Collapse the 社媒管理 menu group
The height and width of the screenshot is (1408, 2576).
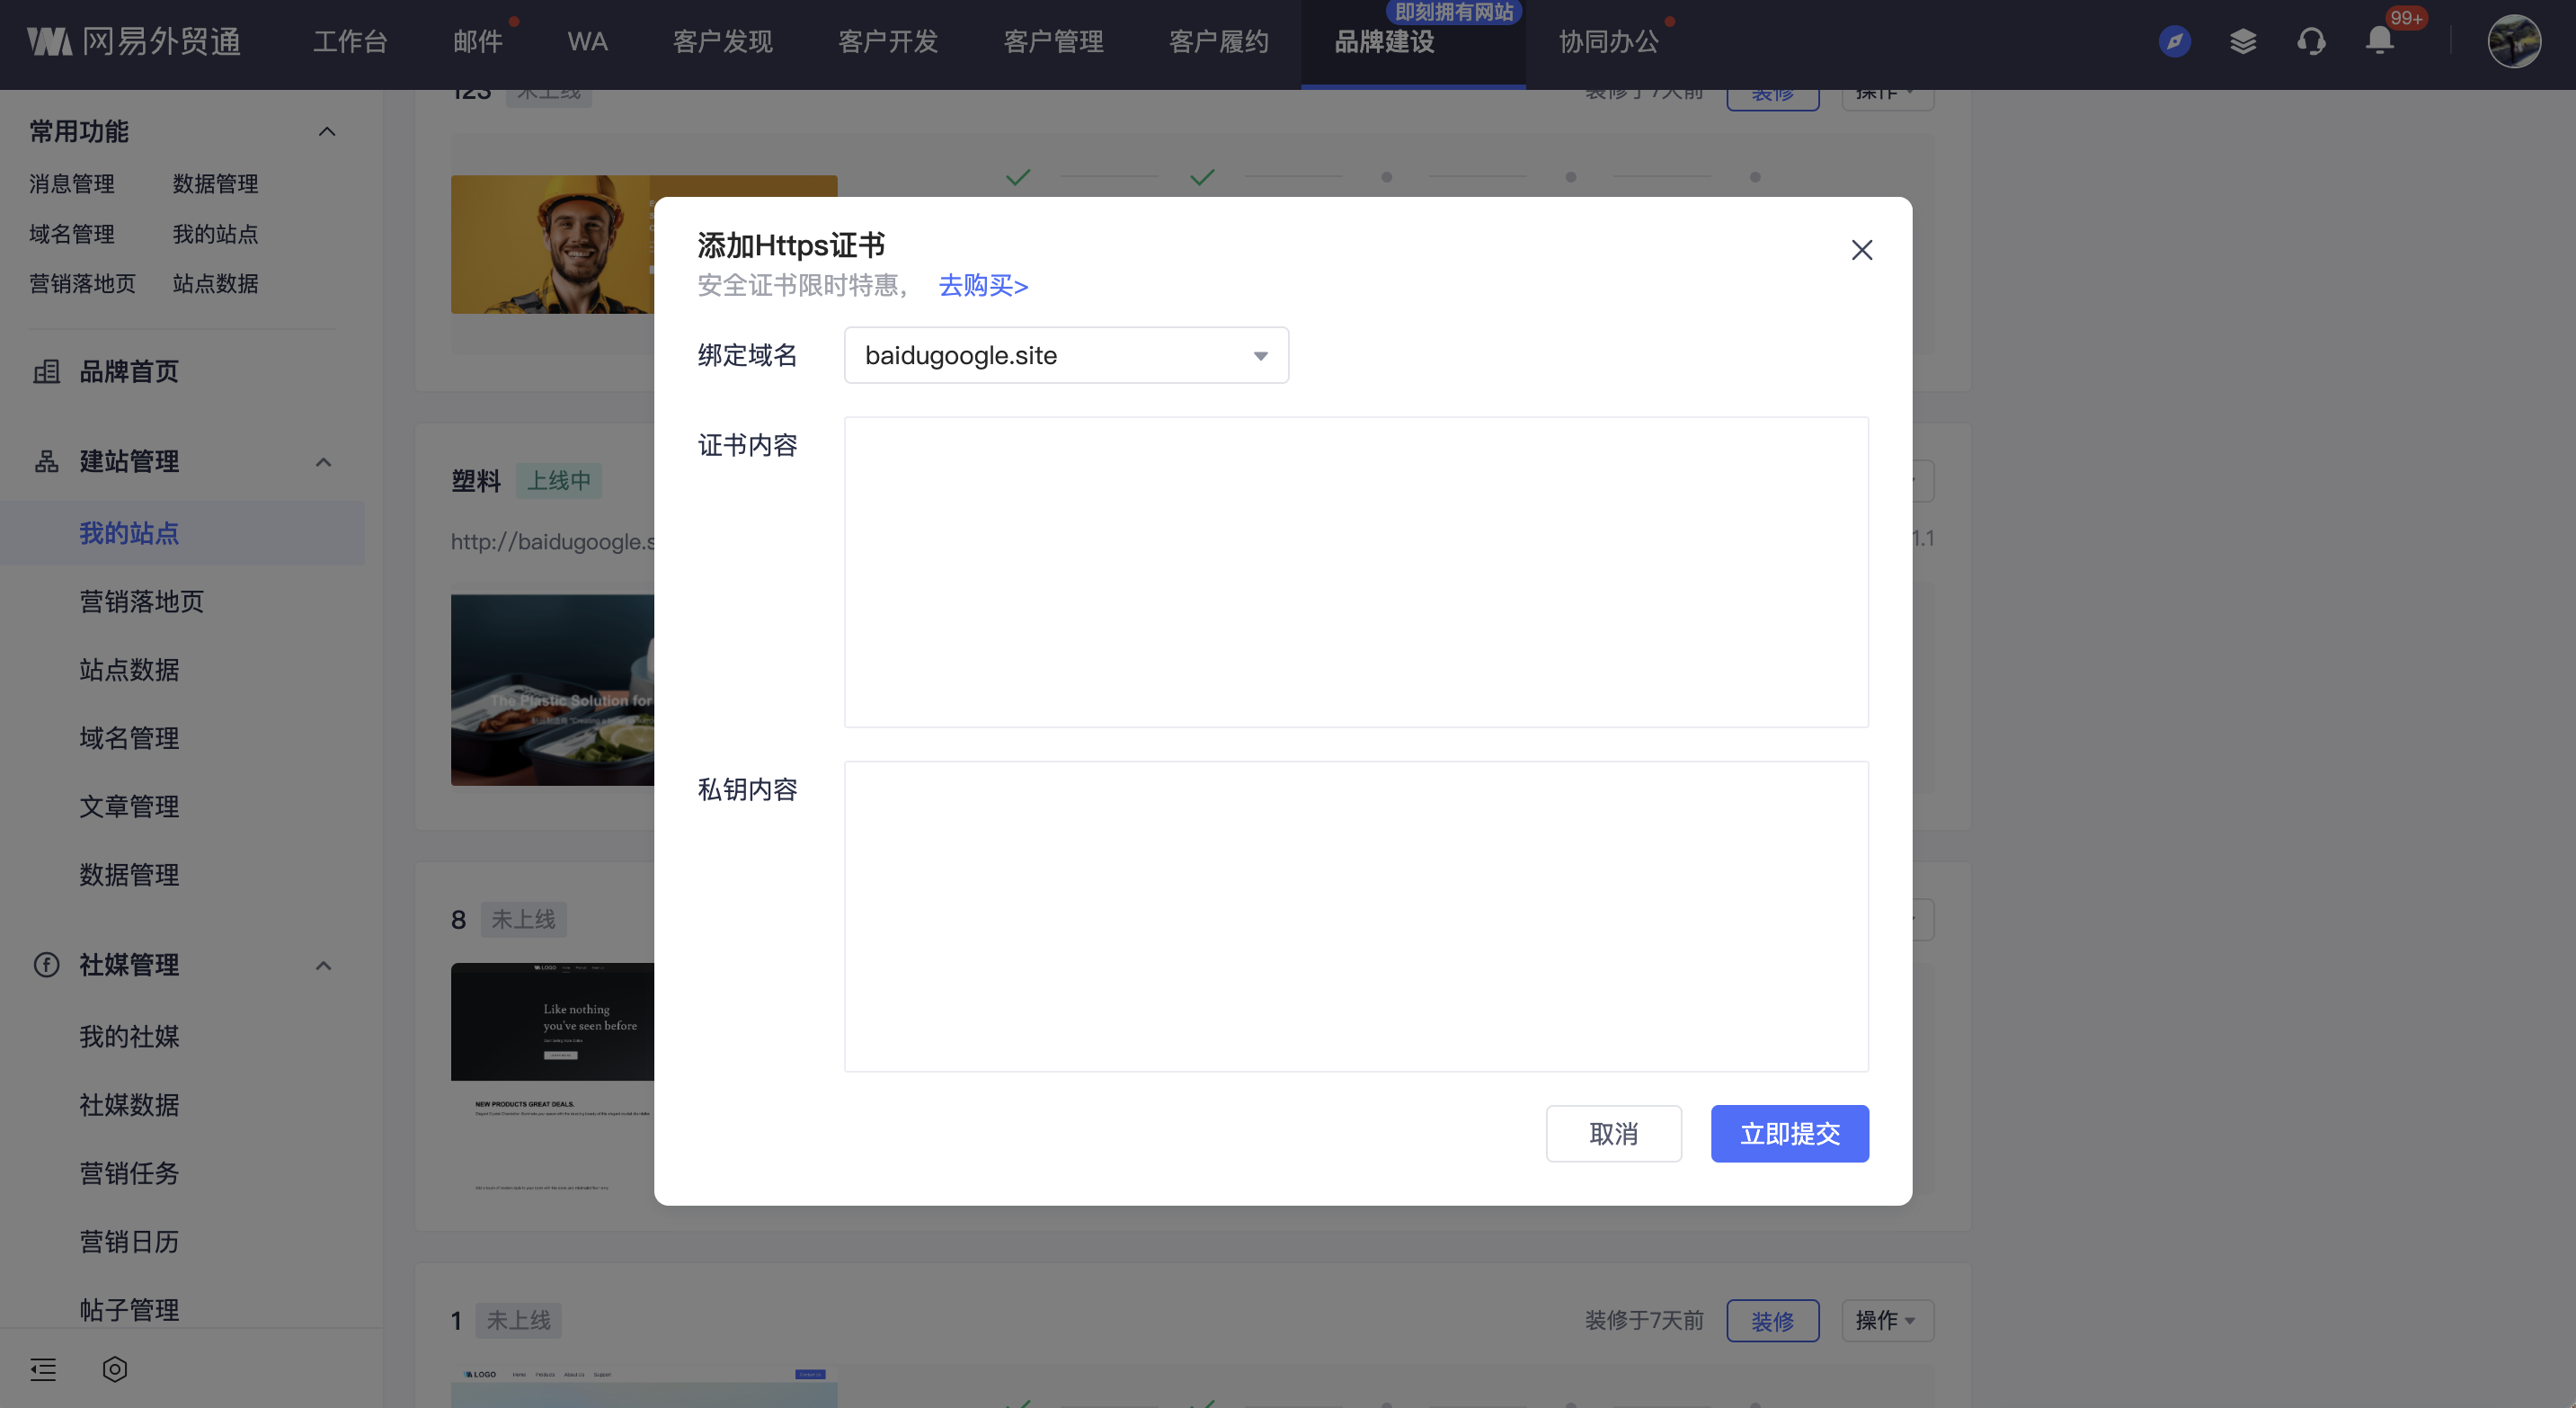pyautogui.click(x=323, y=965)
